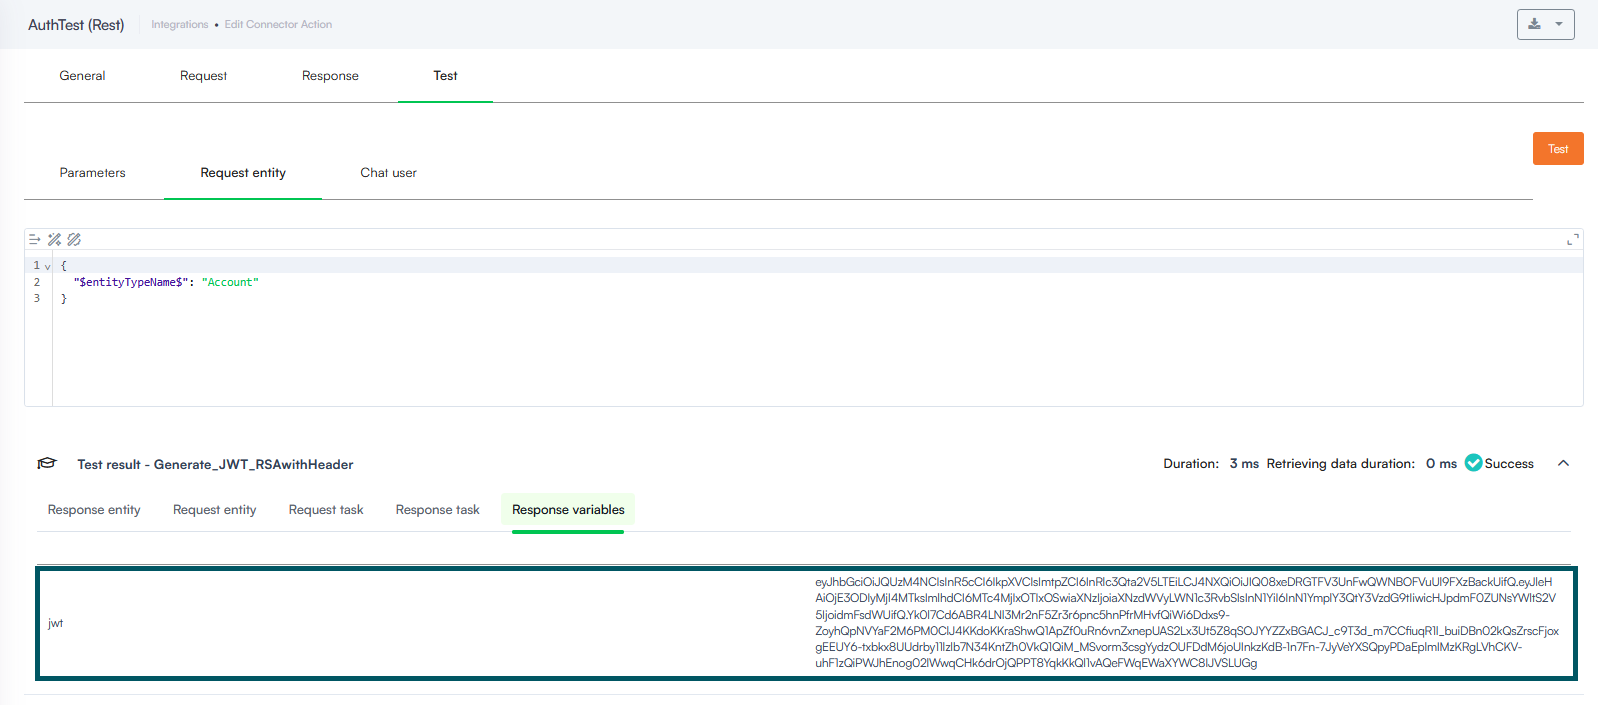Click the 0 ms retrieving duration value
Viewport: 1598px width, 705px height.
1441,463
